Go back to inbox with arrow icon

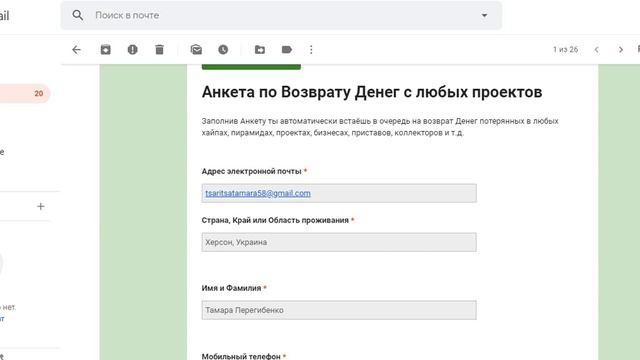pos(76,50)
